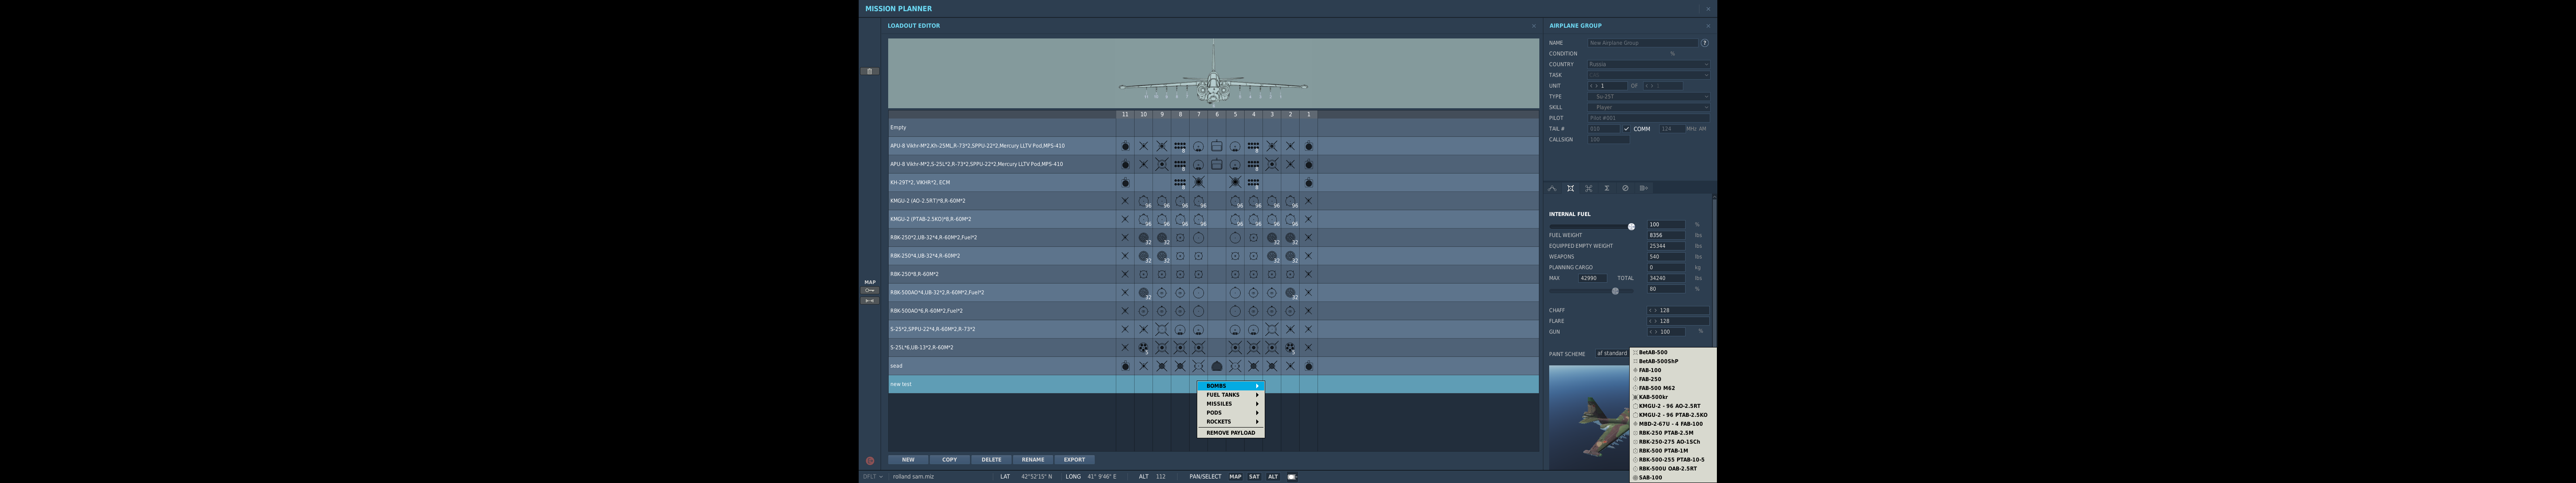Select KAB-500kr from the bombs list
The height and width of the screenshot is (483, 2576).
[x=1673, y=397]
